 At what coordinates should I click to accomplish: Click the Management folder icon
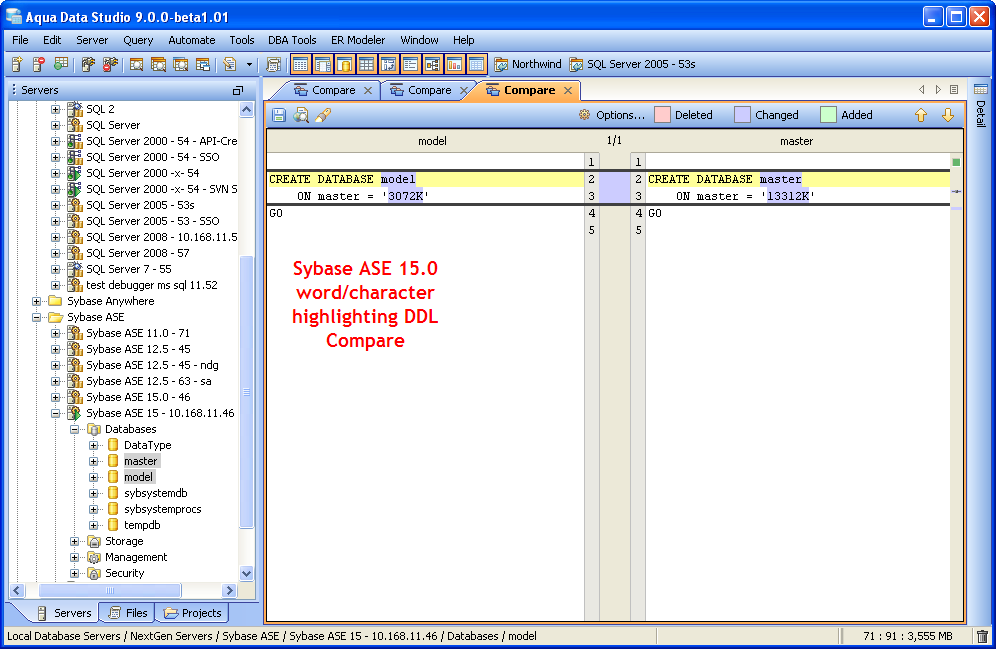(x=94, y=558)
